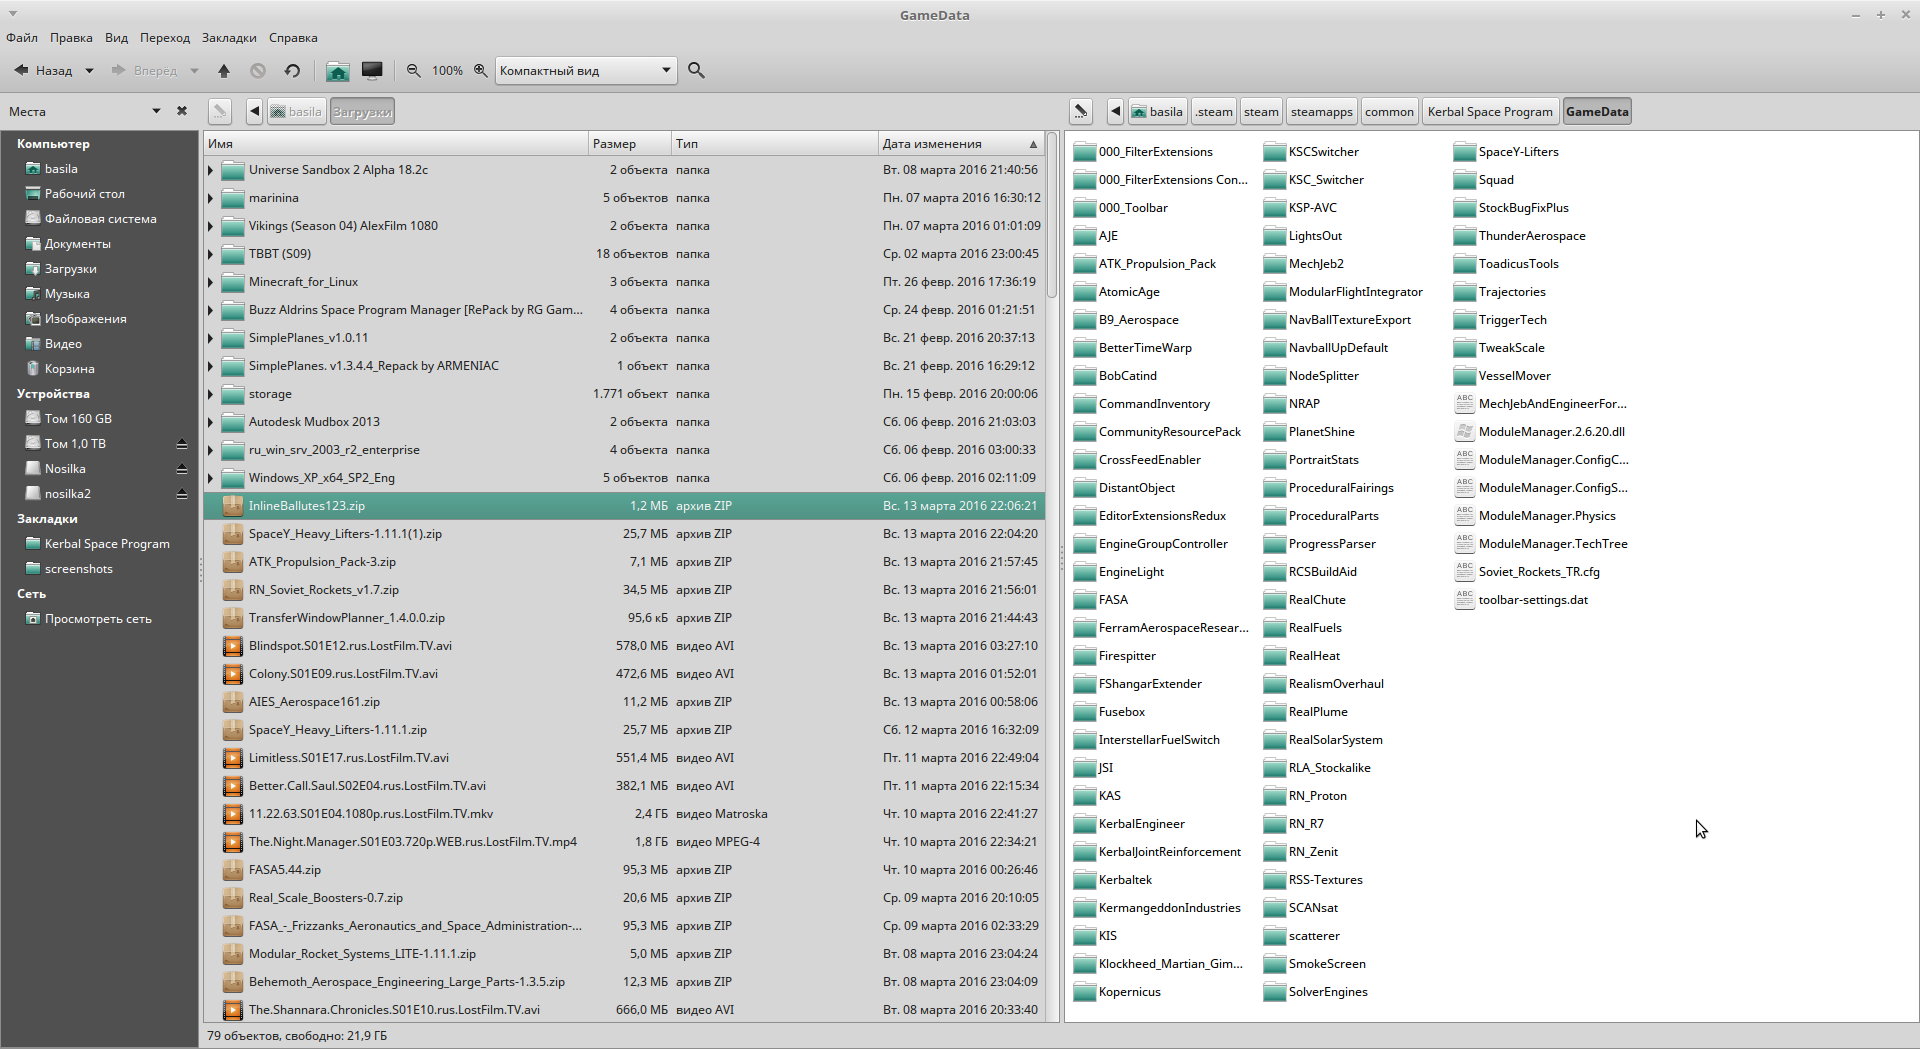Expand the Universe Sandbox 2 Alpha folder row
This screenshot has height=1049, width=1920.
[x=211, y=170]
